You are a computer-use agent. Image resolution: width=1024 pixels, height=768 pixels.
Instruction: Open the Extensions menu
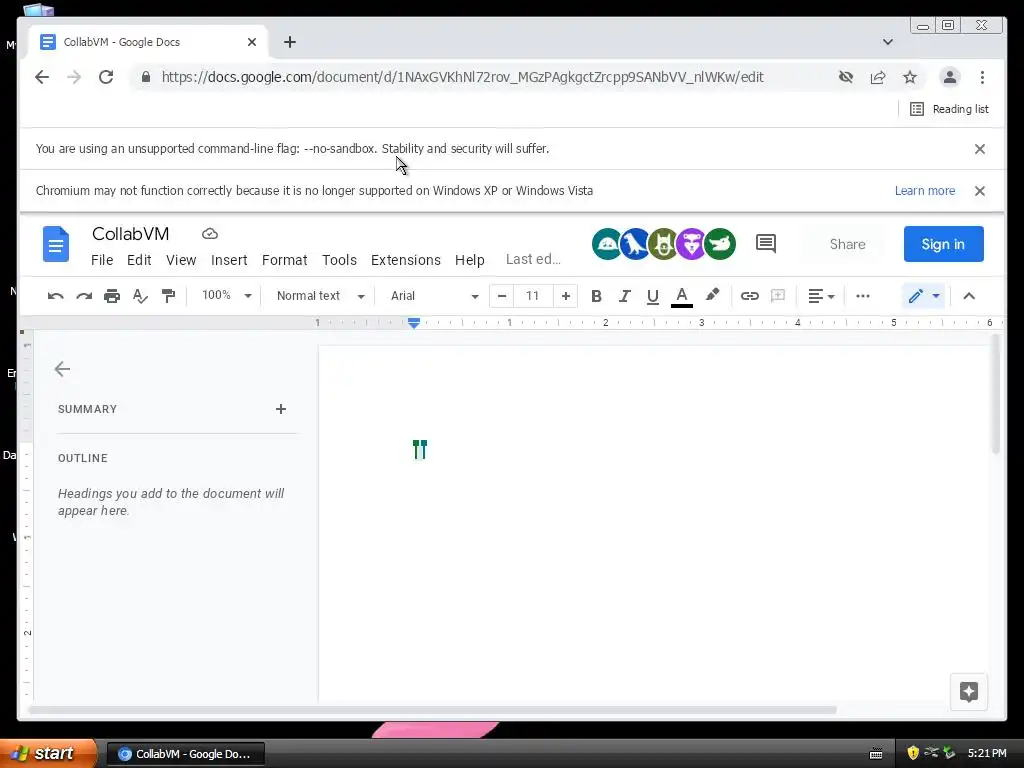pyautogui.click(x=406, y=260)
